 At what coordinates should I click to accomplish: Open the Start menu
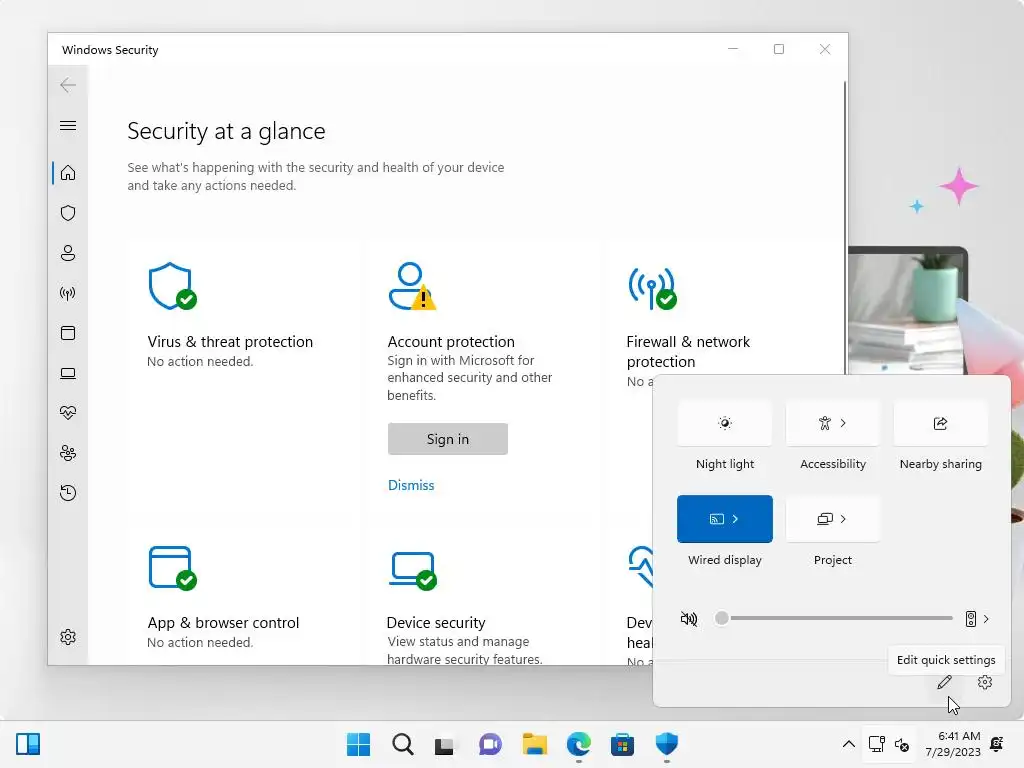359,744
